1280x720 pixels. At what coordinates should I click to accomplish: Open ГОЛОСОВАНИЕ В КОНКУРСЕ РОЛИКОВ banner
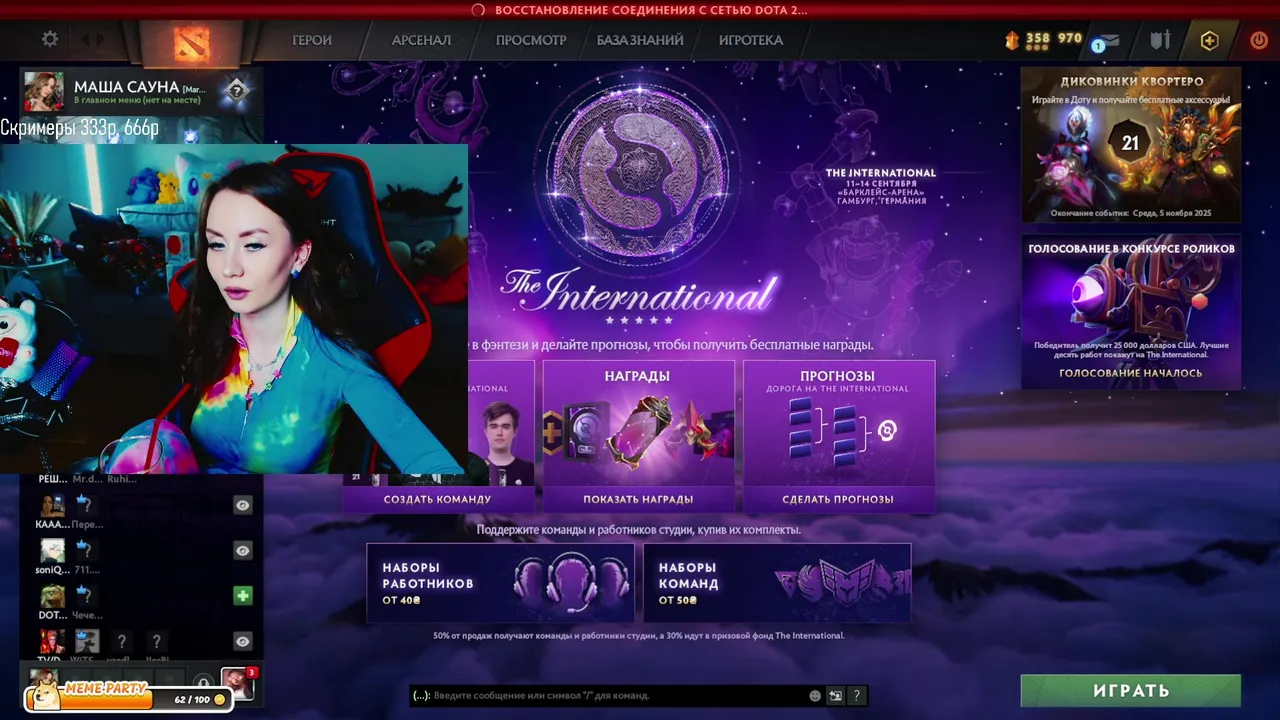(x=1131, y=311)
